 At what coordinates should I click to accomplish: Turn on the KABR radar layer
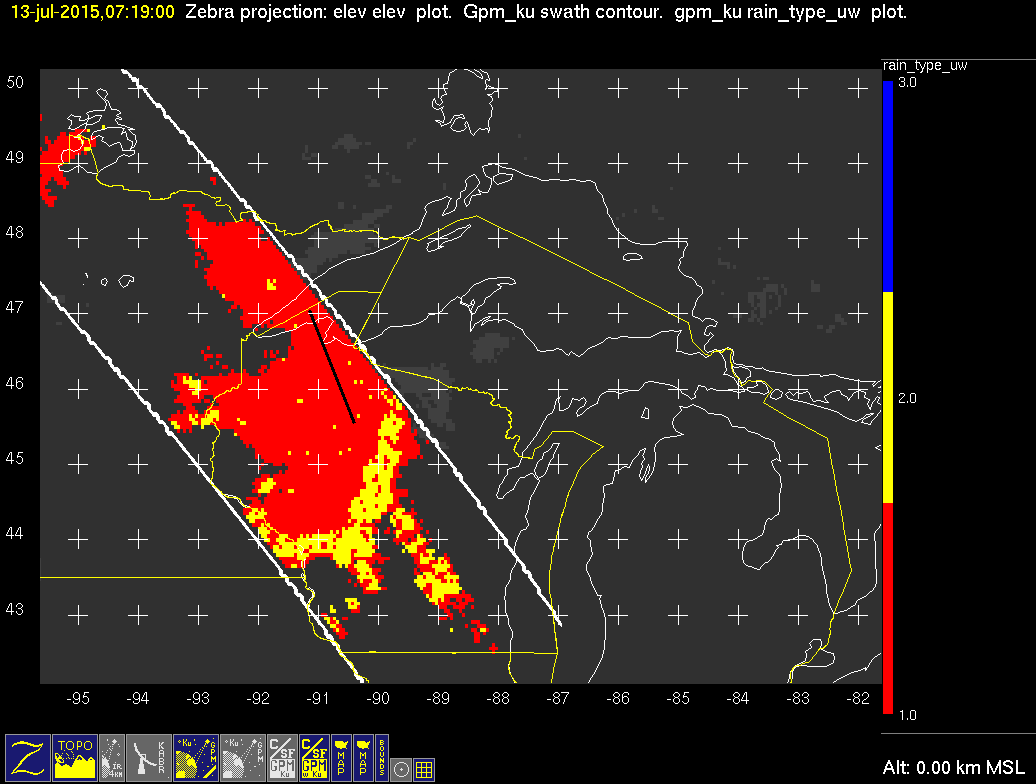(x=150, y=757)
